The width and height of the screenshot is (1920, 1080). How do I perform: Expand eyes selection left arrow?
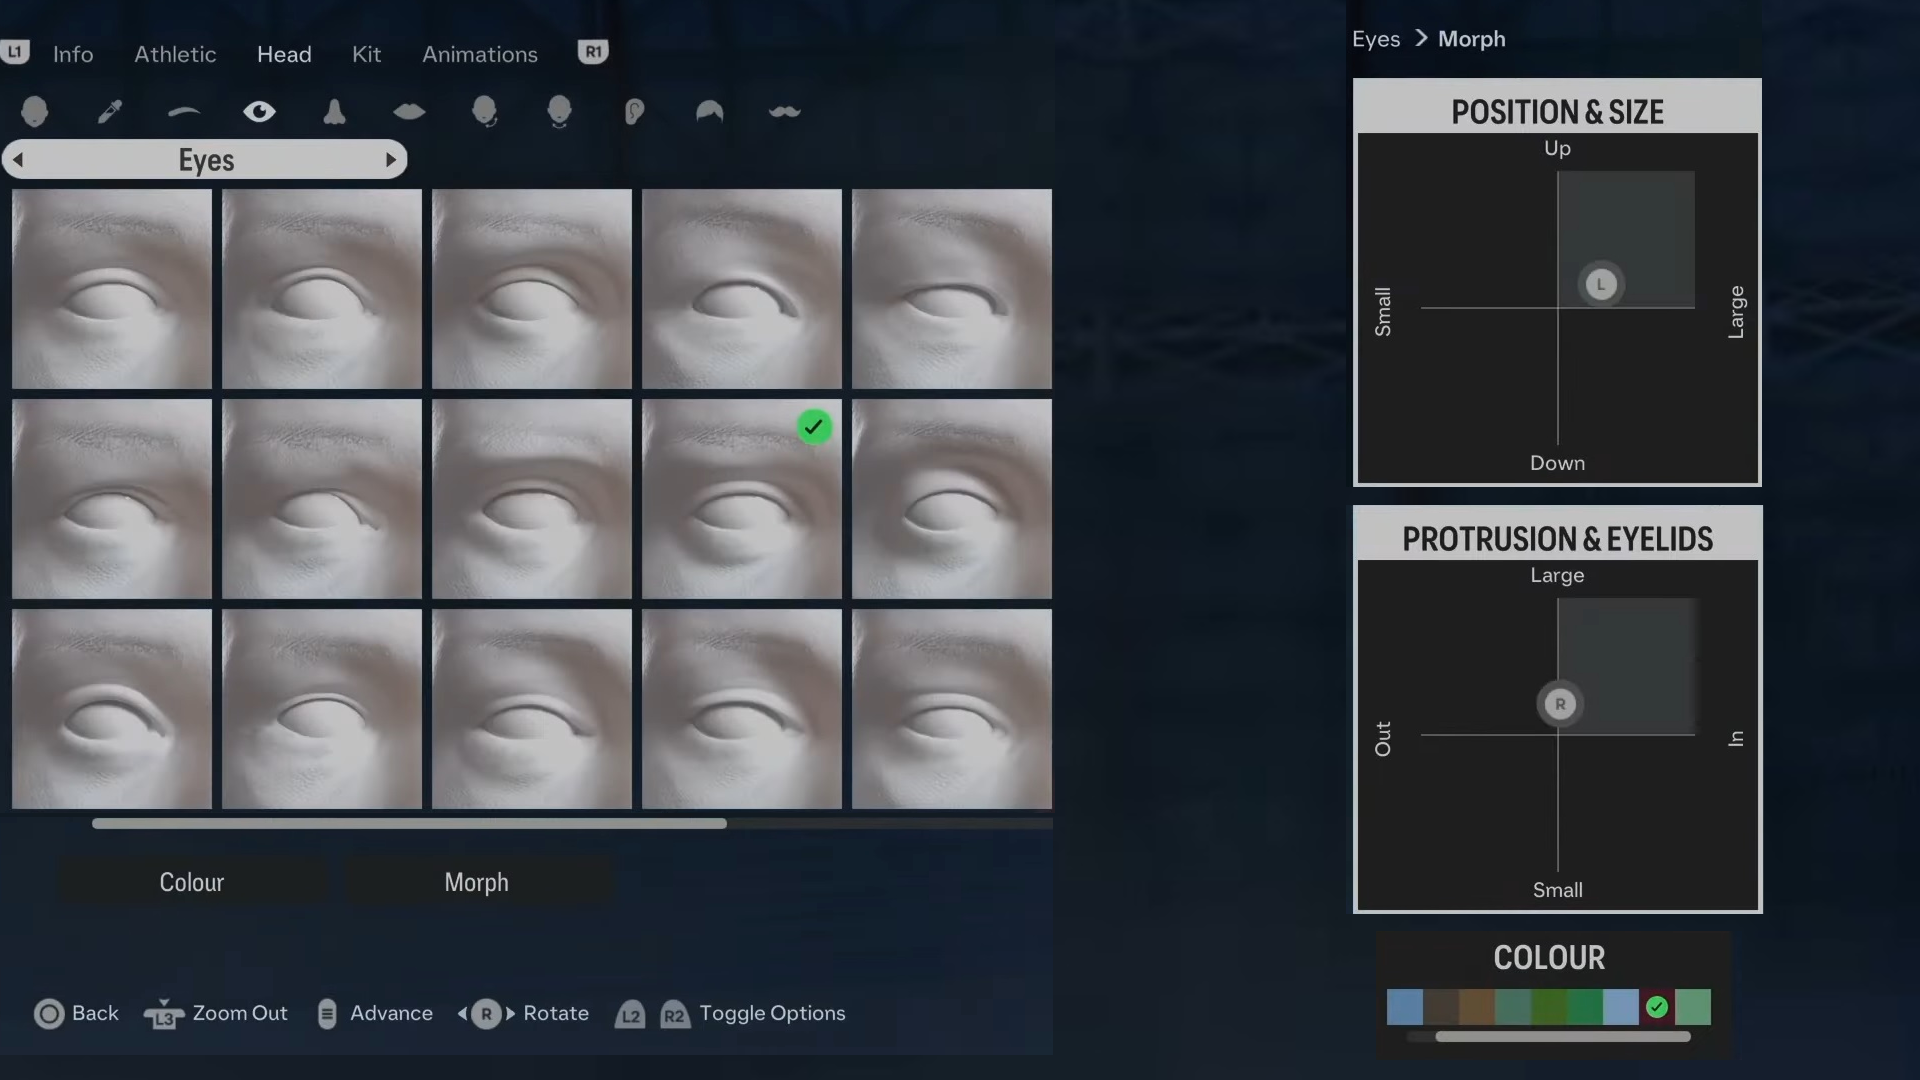click(x=18, y=158)
